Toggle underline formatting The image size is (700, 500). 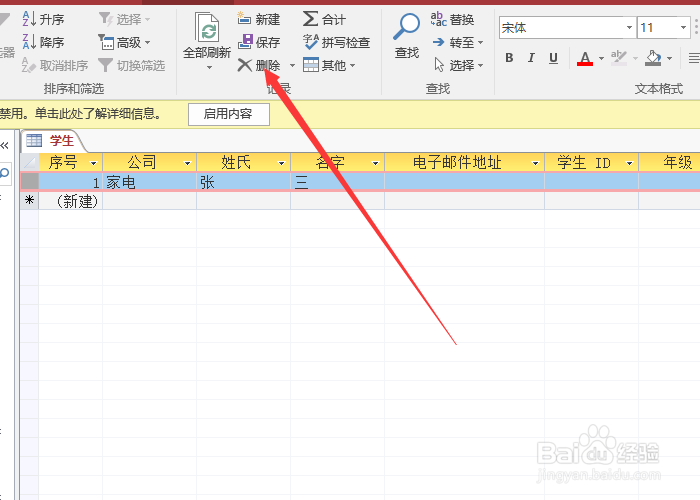554,58
